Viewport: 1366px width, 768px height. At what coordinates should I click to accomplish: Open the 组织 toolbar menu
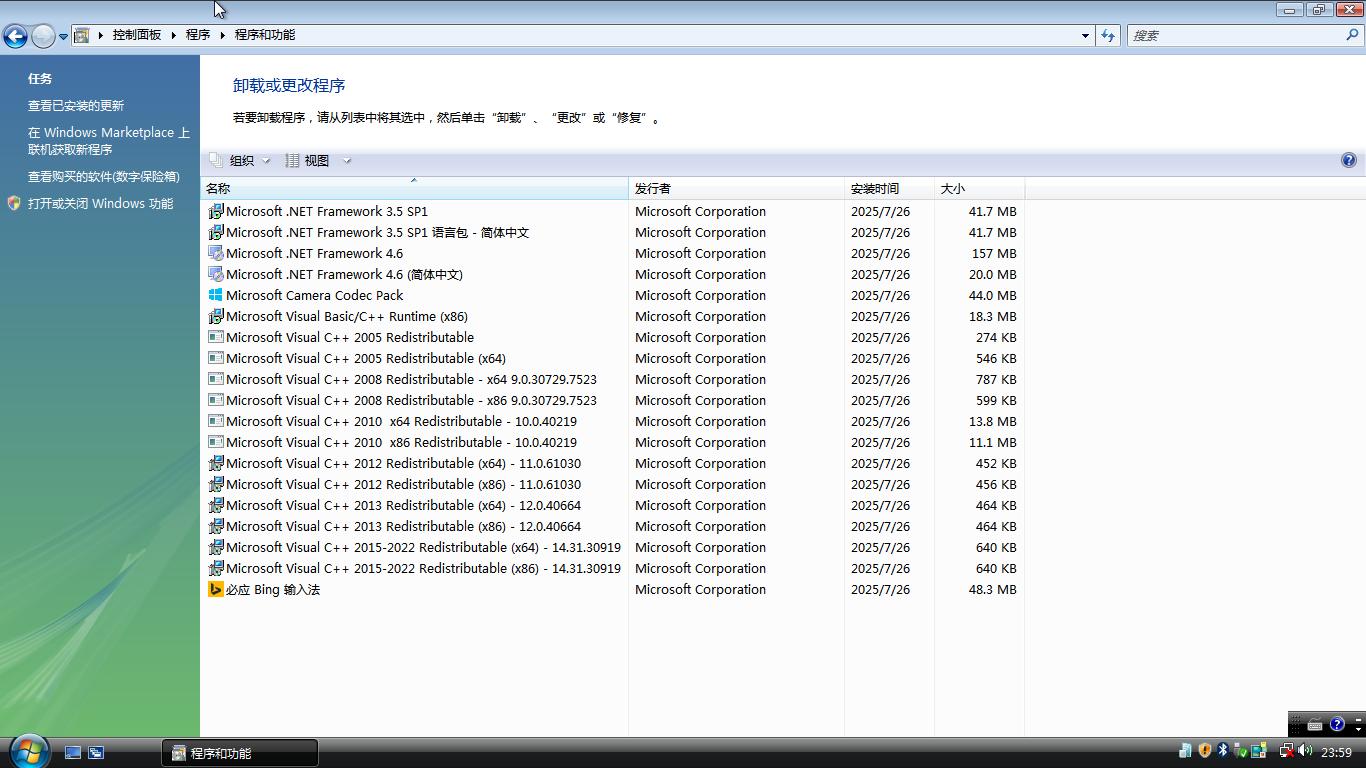coord(240,160)
